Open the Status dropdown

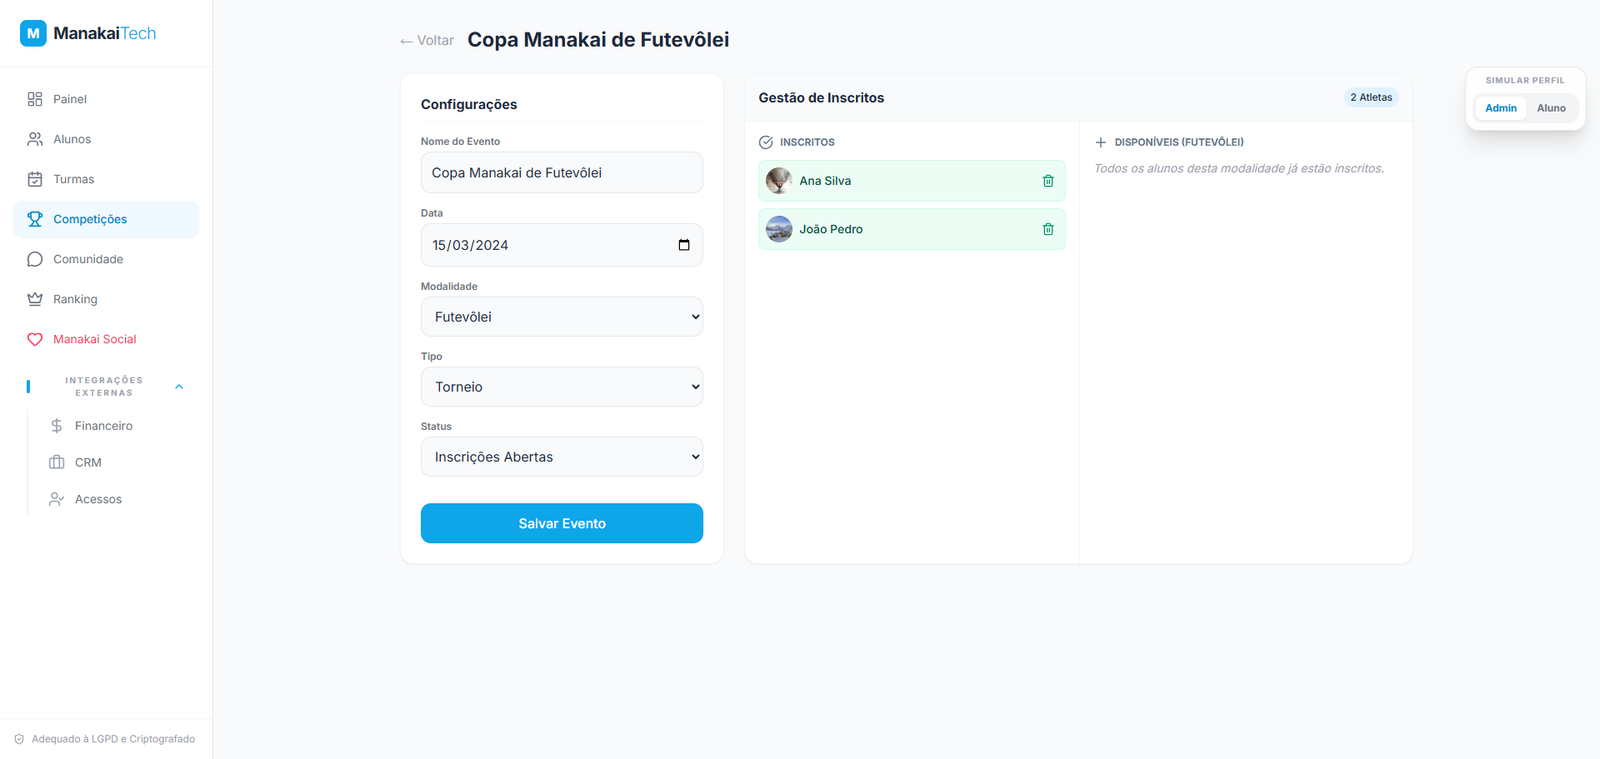[x=561, y=457]
